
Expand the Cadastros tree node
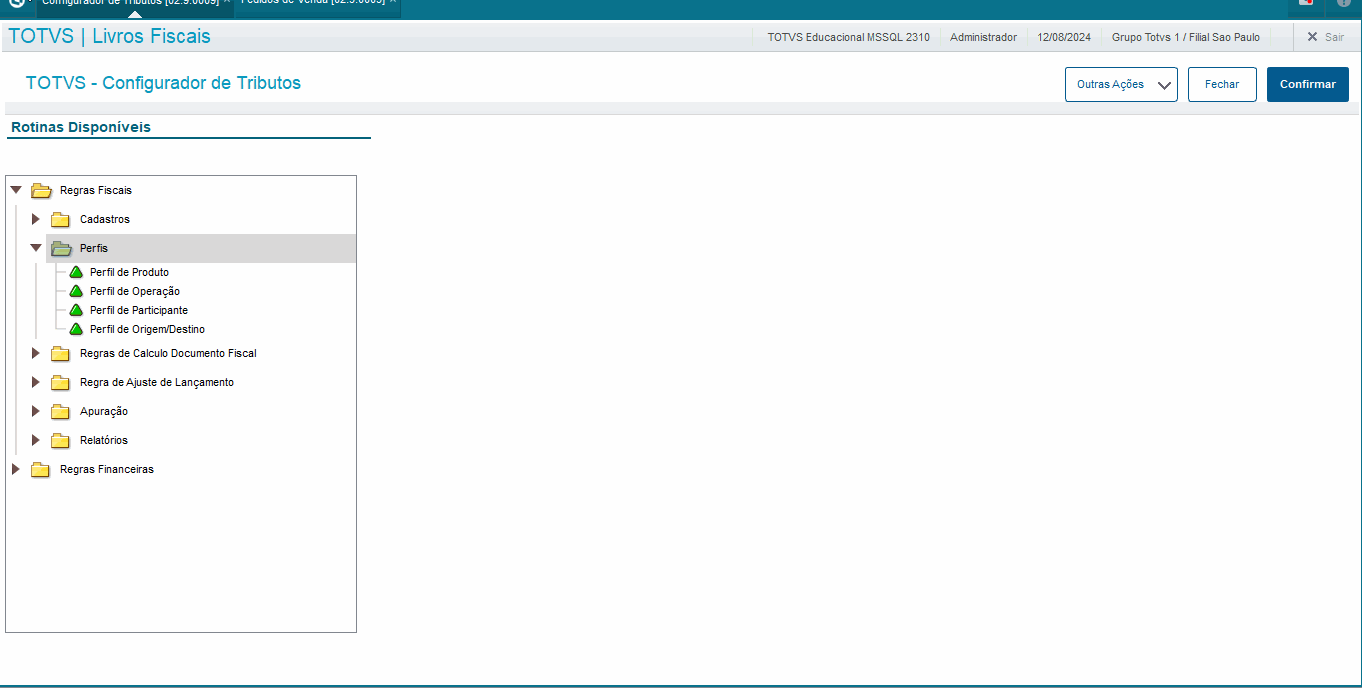click(35, 219)
